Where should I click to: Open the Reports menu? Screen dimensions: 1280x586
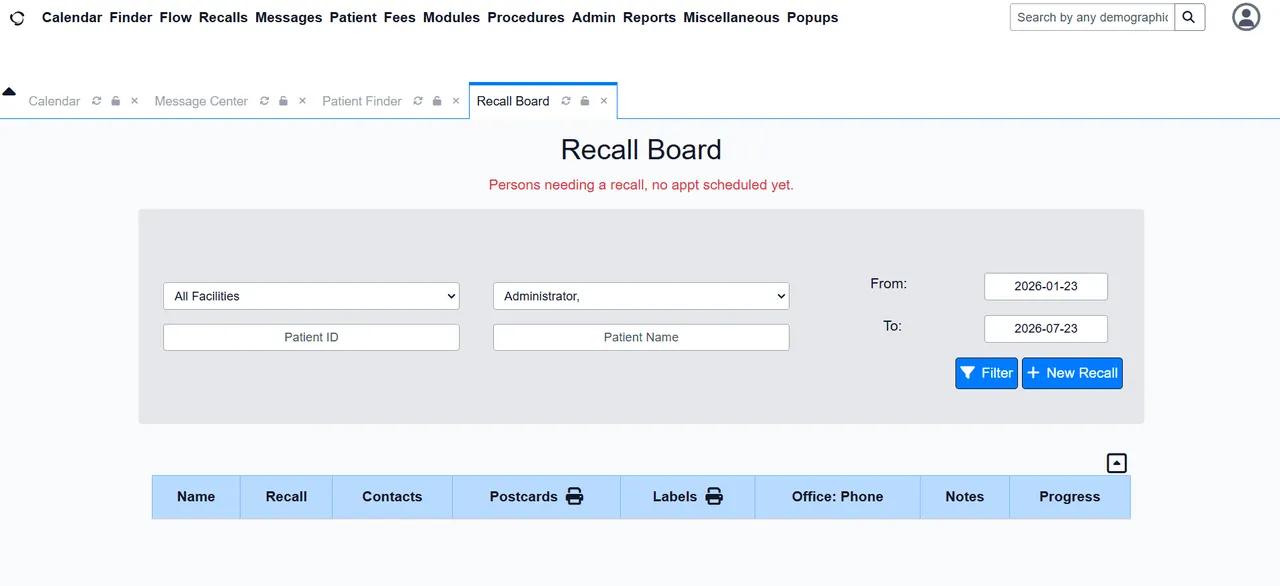[x=649, y=17]
